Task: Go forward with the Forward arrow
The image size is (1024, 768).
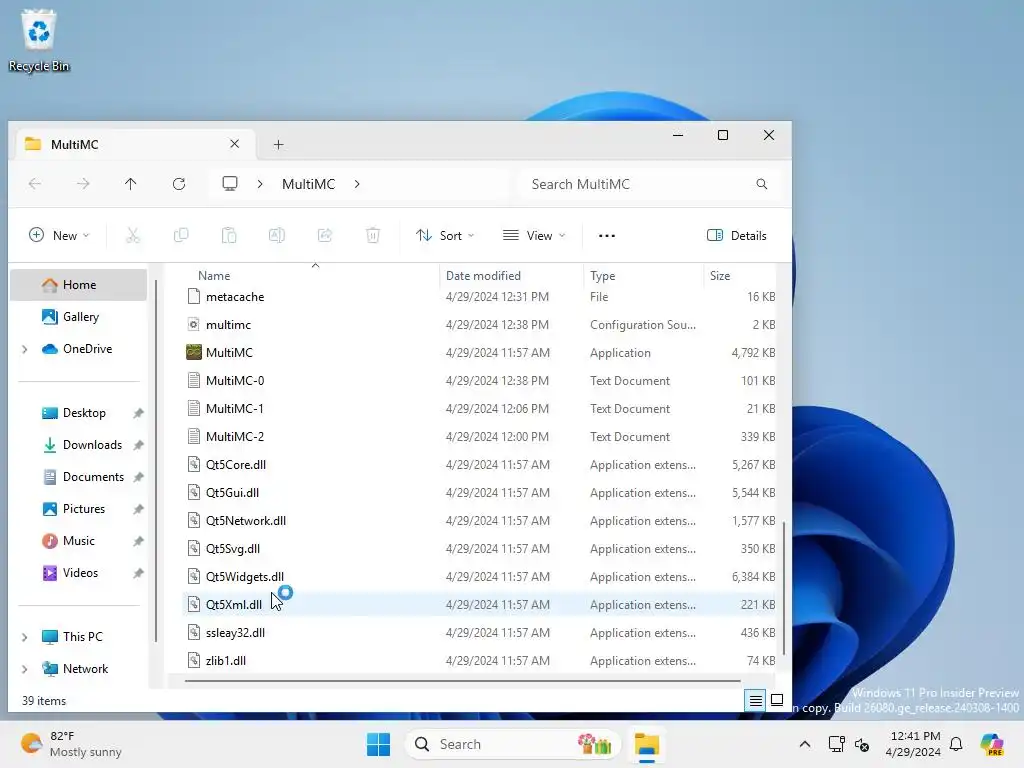Action: (x=83, y=184)
